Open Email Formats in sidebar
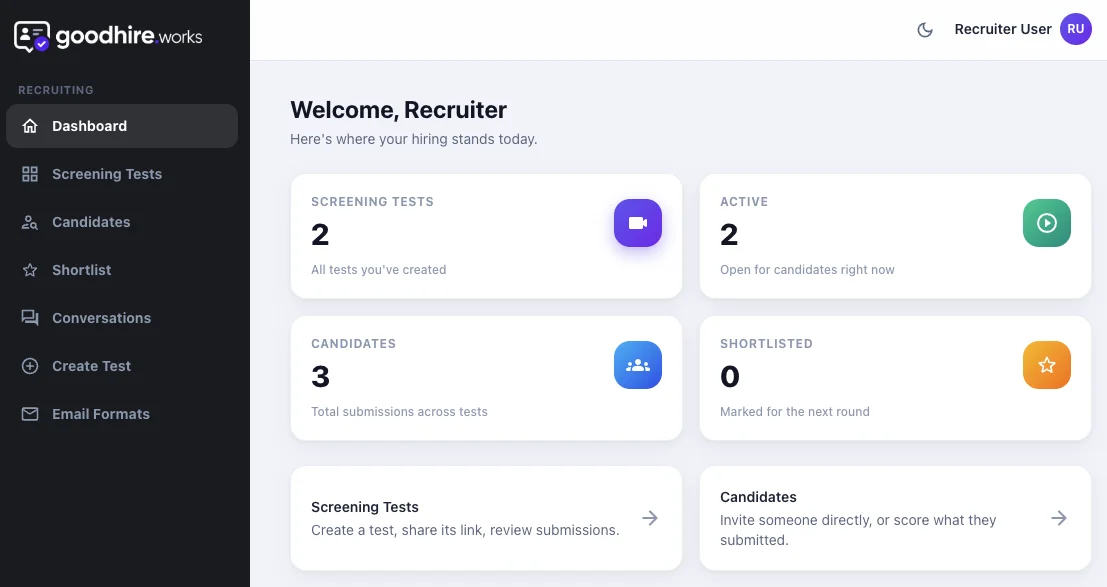The height and width of the screenshot is (587, 1107). click(122, 414)
